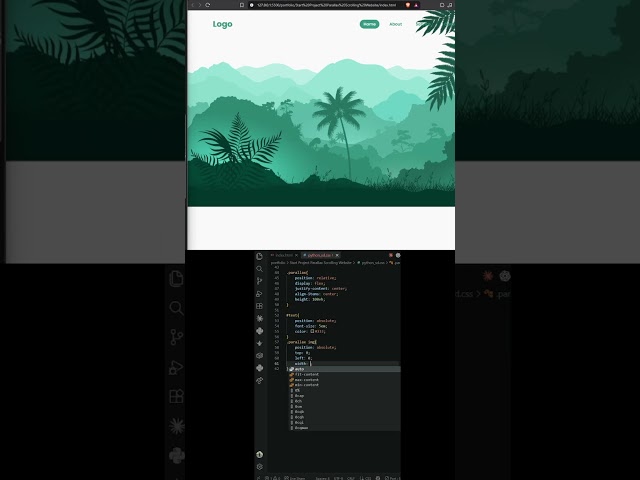Screen dimensions: 640x480
Task: Open Run and Debug in the activity bar
Action: pyautogui.click(x=259, y=293)
